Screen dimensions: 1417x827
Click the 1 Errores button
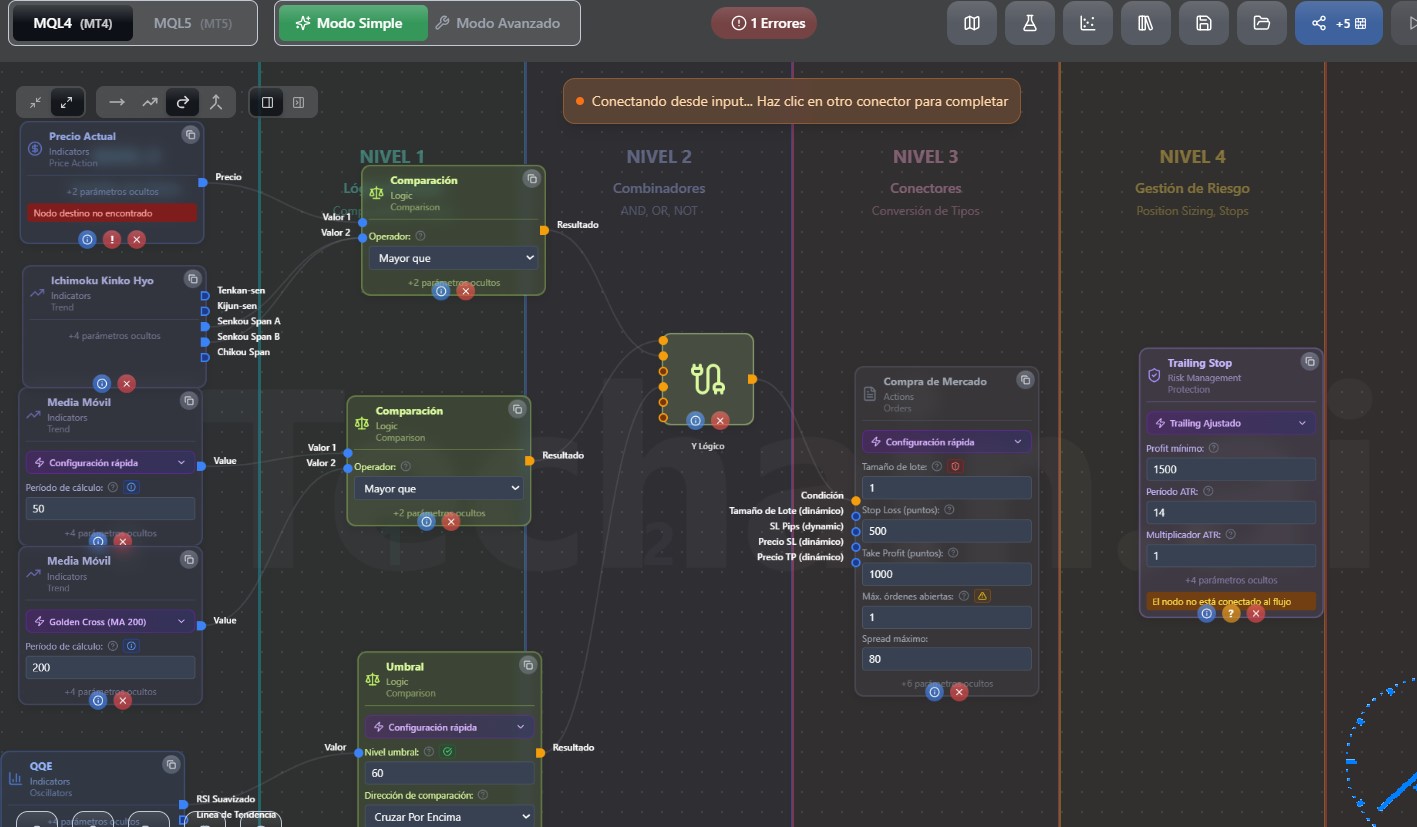[764, 23]
